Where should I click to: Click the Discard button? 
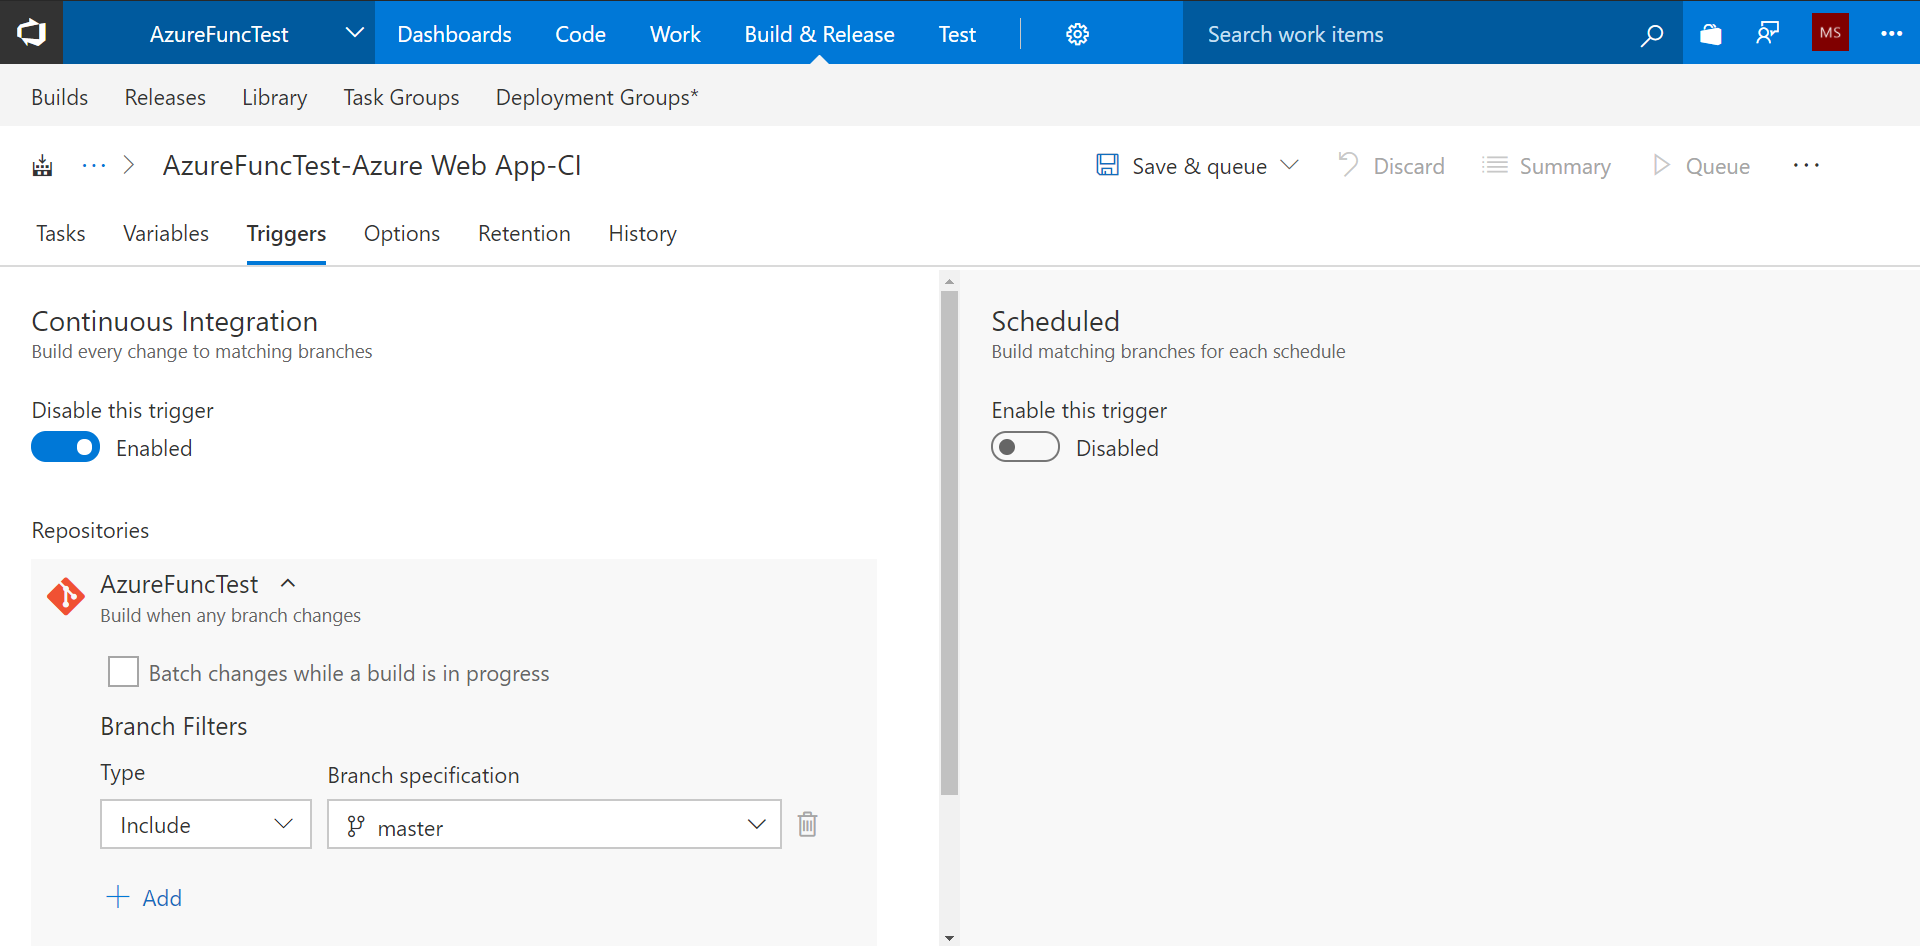(1391, 166)
